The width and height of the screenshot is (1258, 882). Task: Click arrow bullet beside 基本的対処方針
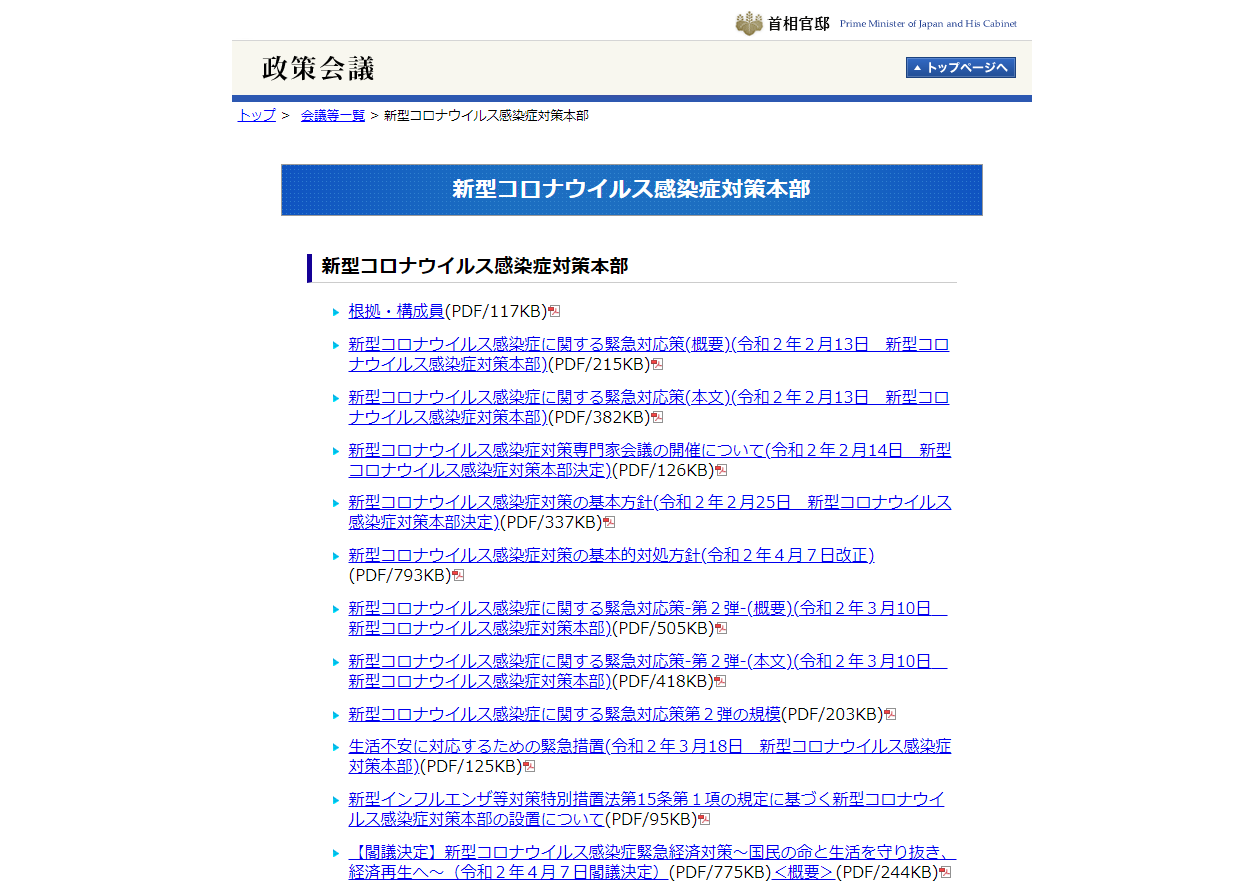pyautogui.click(x=336, y=556)
